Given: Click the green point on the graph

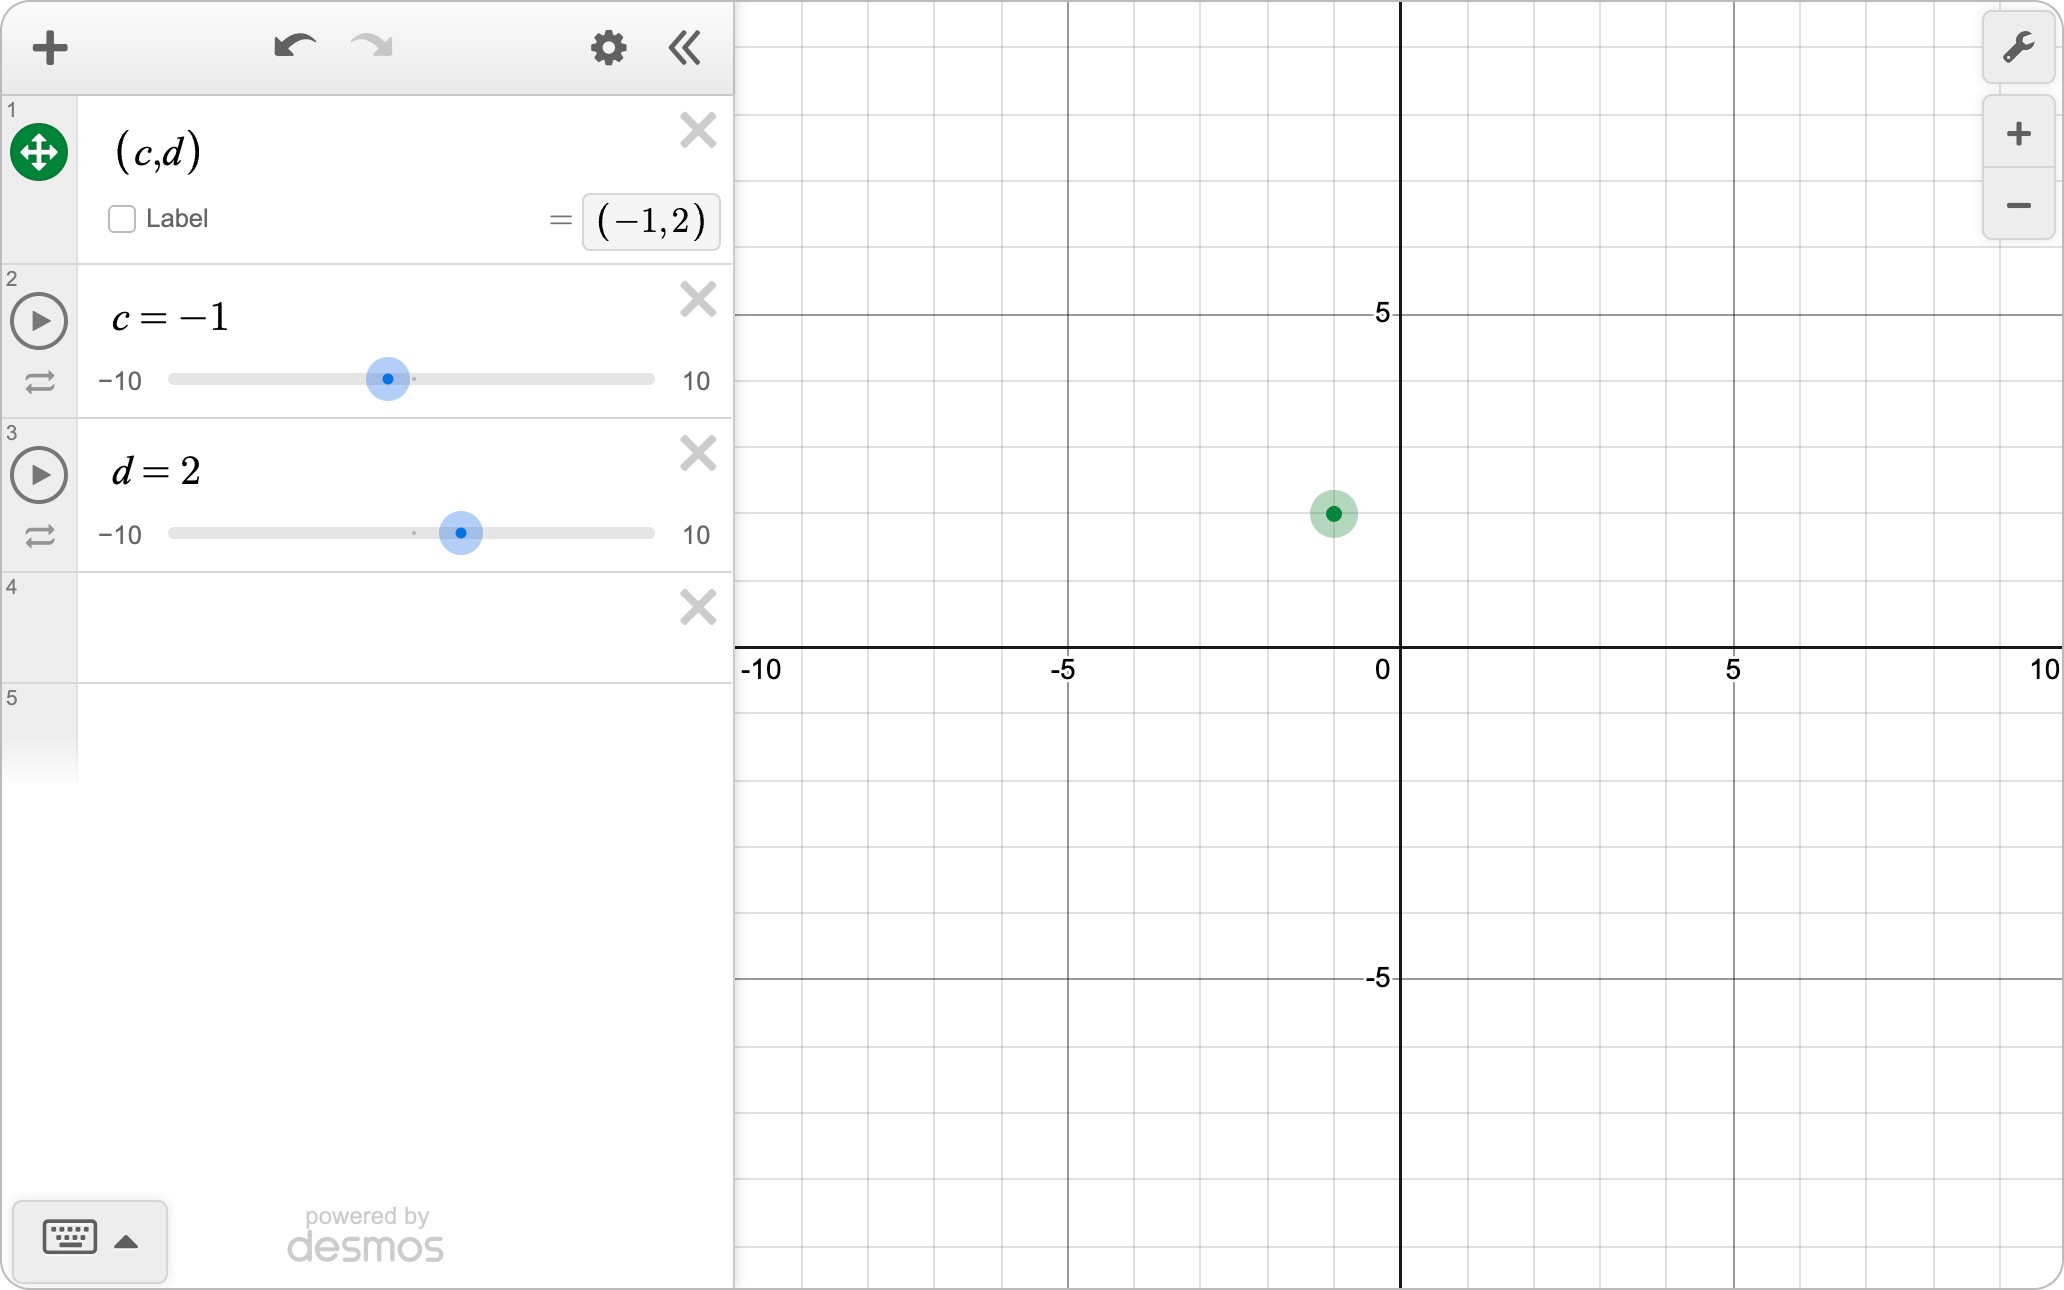Looking at the screenshot, I should pyautogui.click(x=1334, y=514).
